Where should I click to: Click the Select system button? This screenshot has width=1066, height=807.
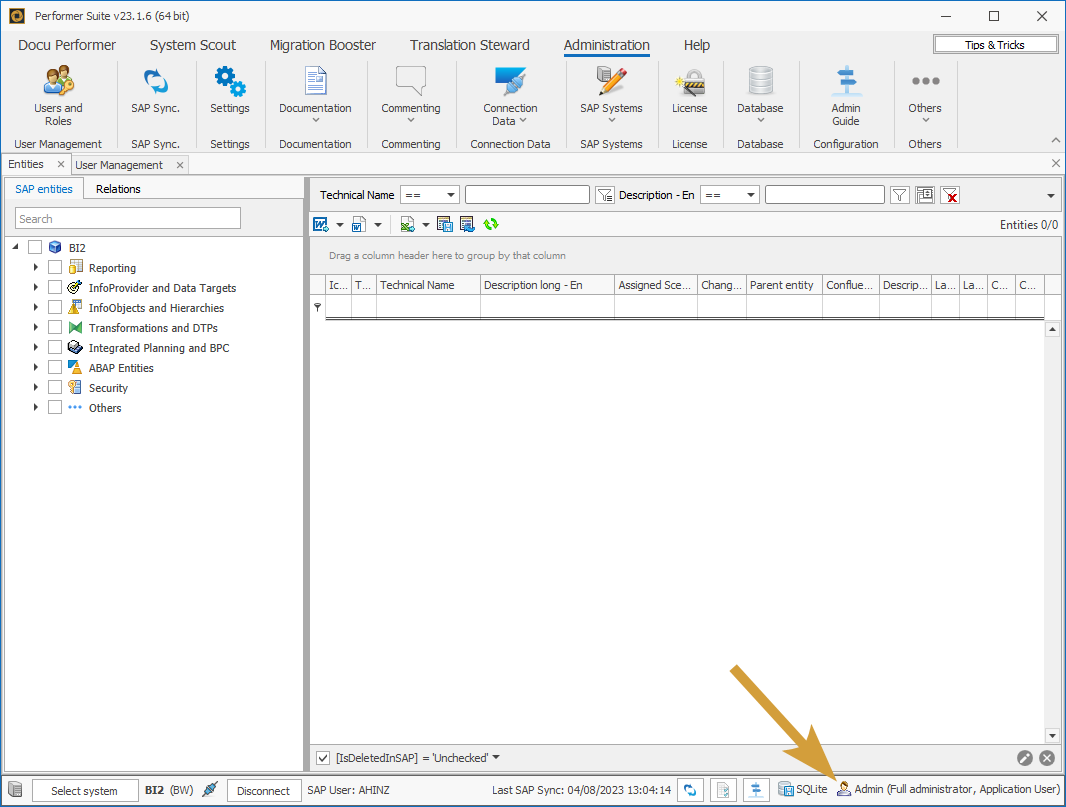pyautogui.click(x=85, y=791)
